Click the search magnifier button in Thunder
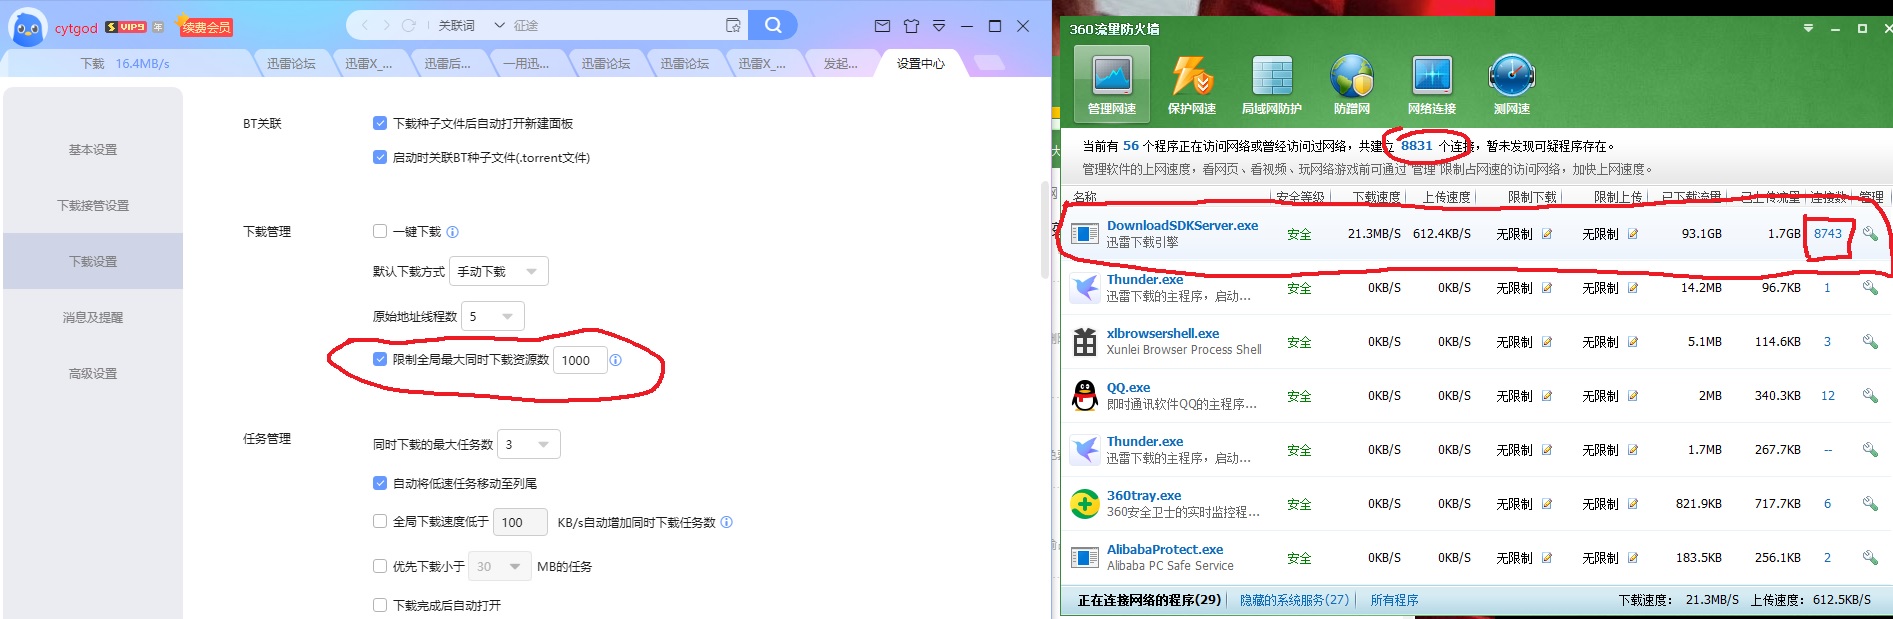1893x619 pixels. pos(773,25)
